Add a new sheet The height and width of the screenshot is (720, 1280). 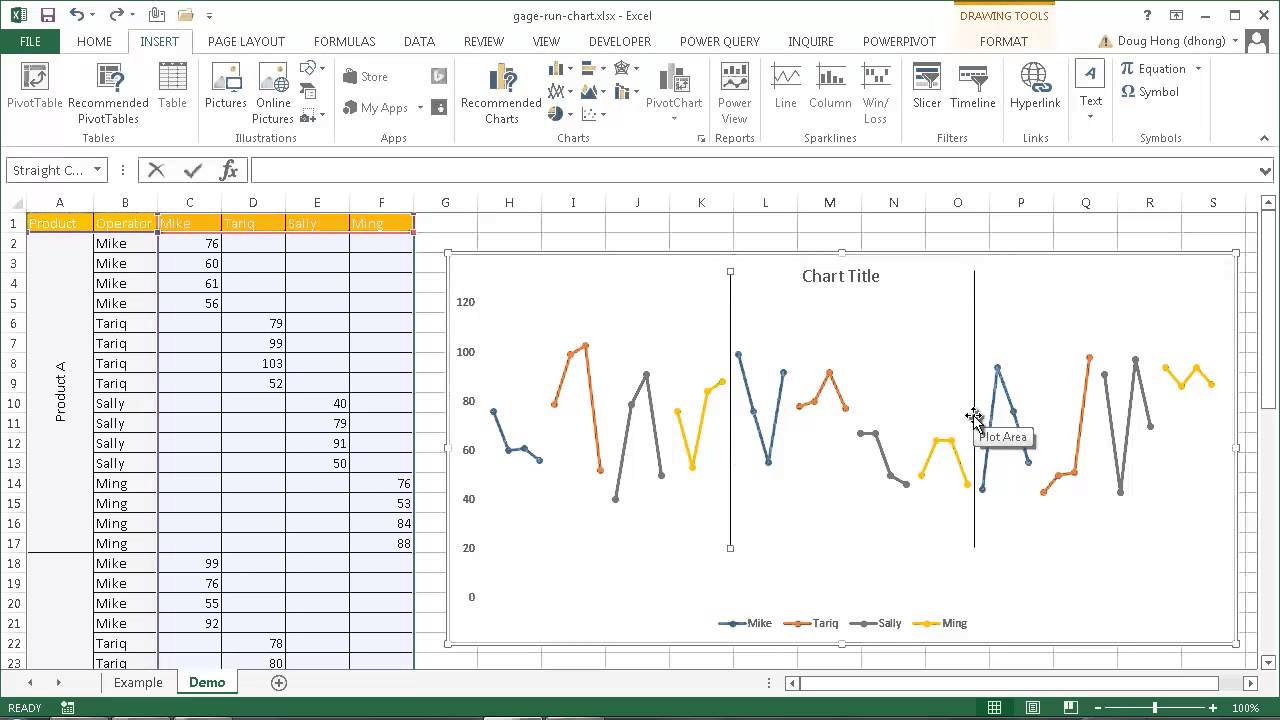[x=279, y=683]
